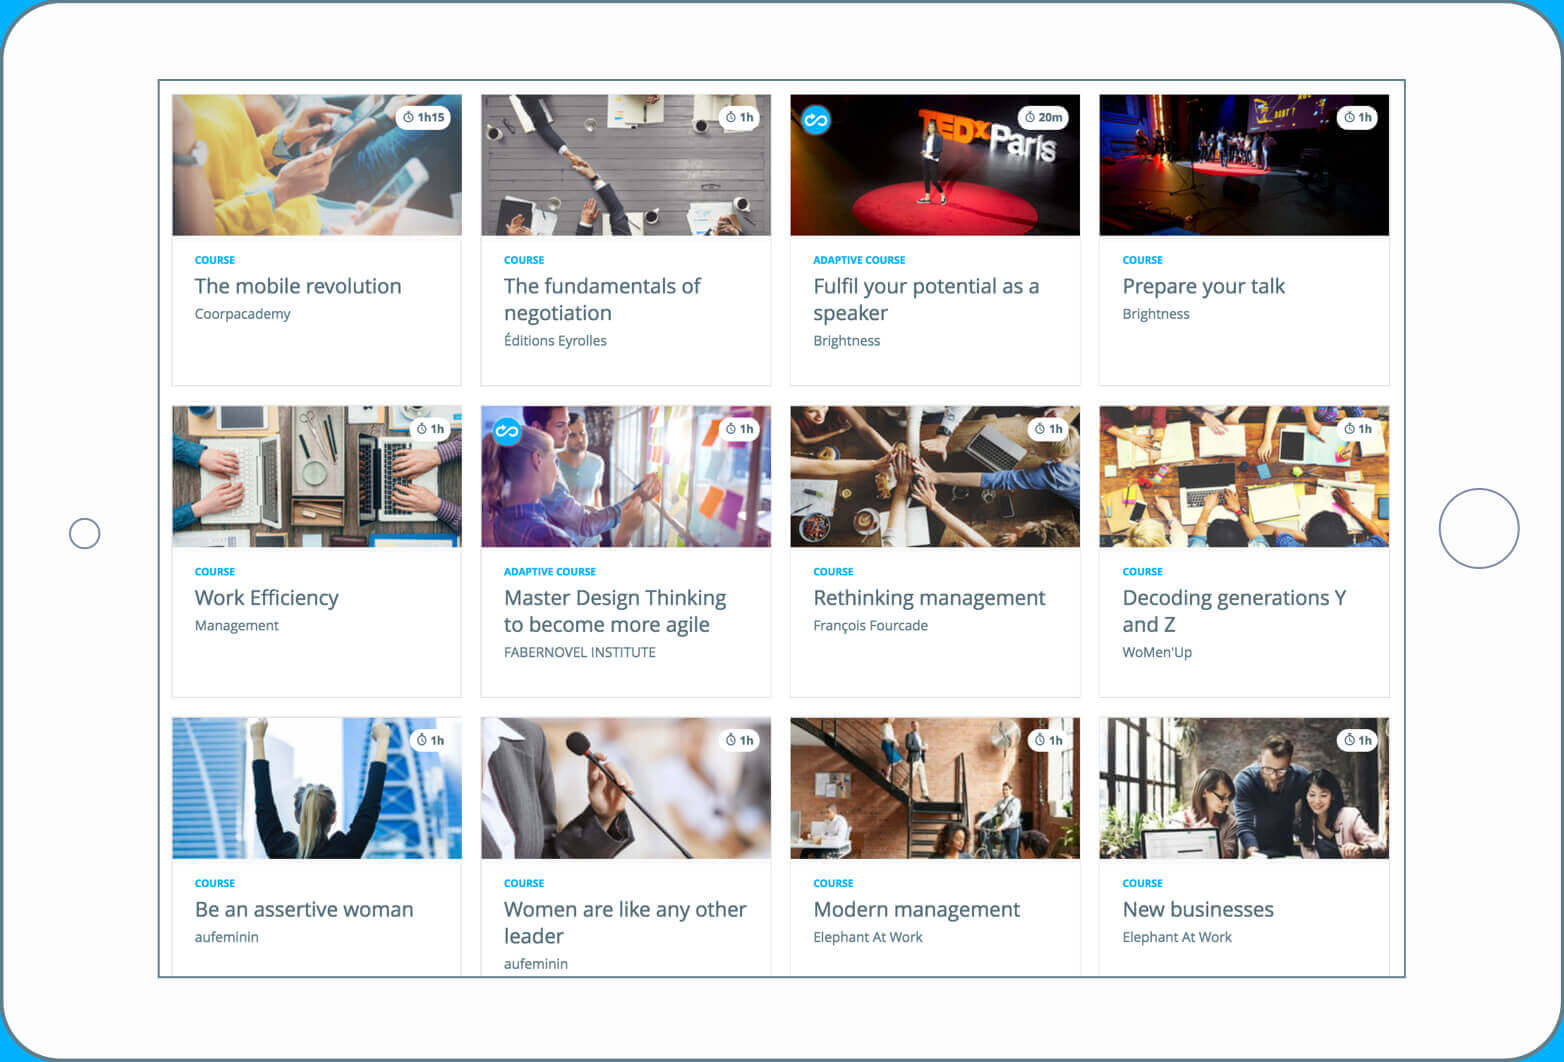
Task: Click the 1h badge on Prepare your talk
Action: point(1358,117)
